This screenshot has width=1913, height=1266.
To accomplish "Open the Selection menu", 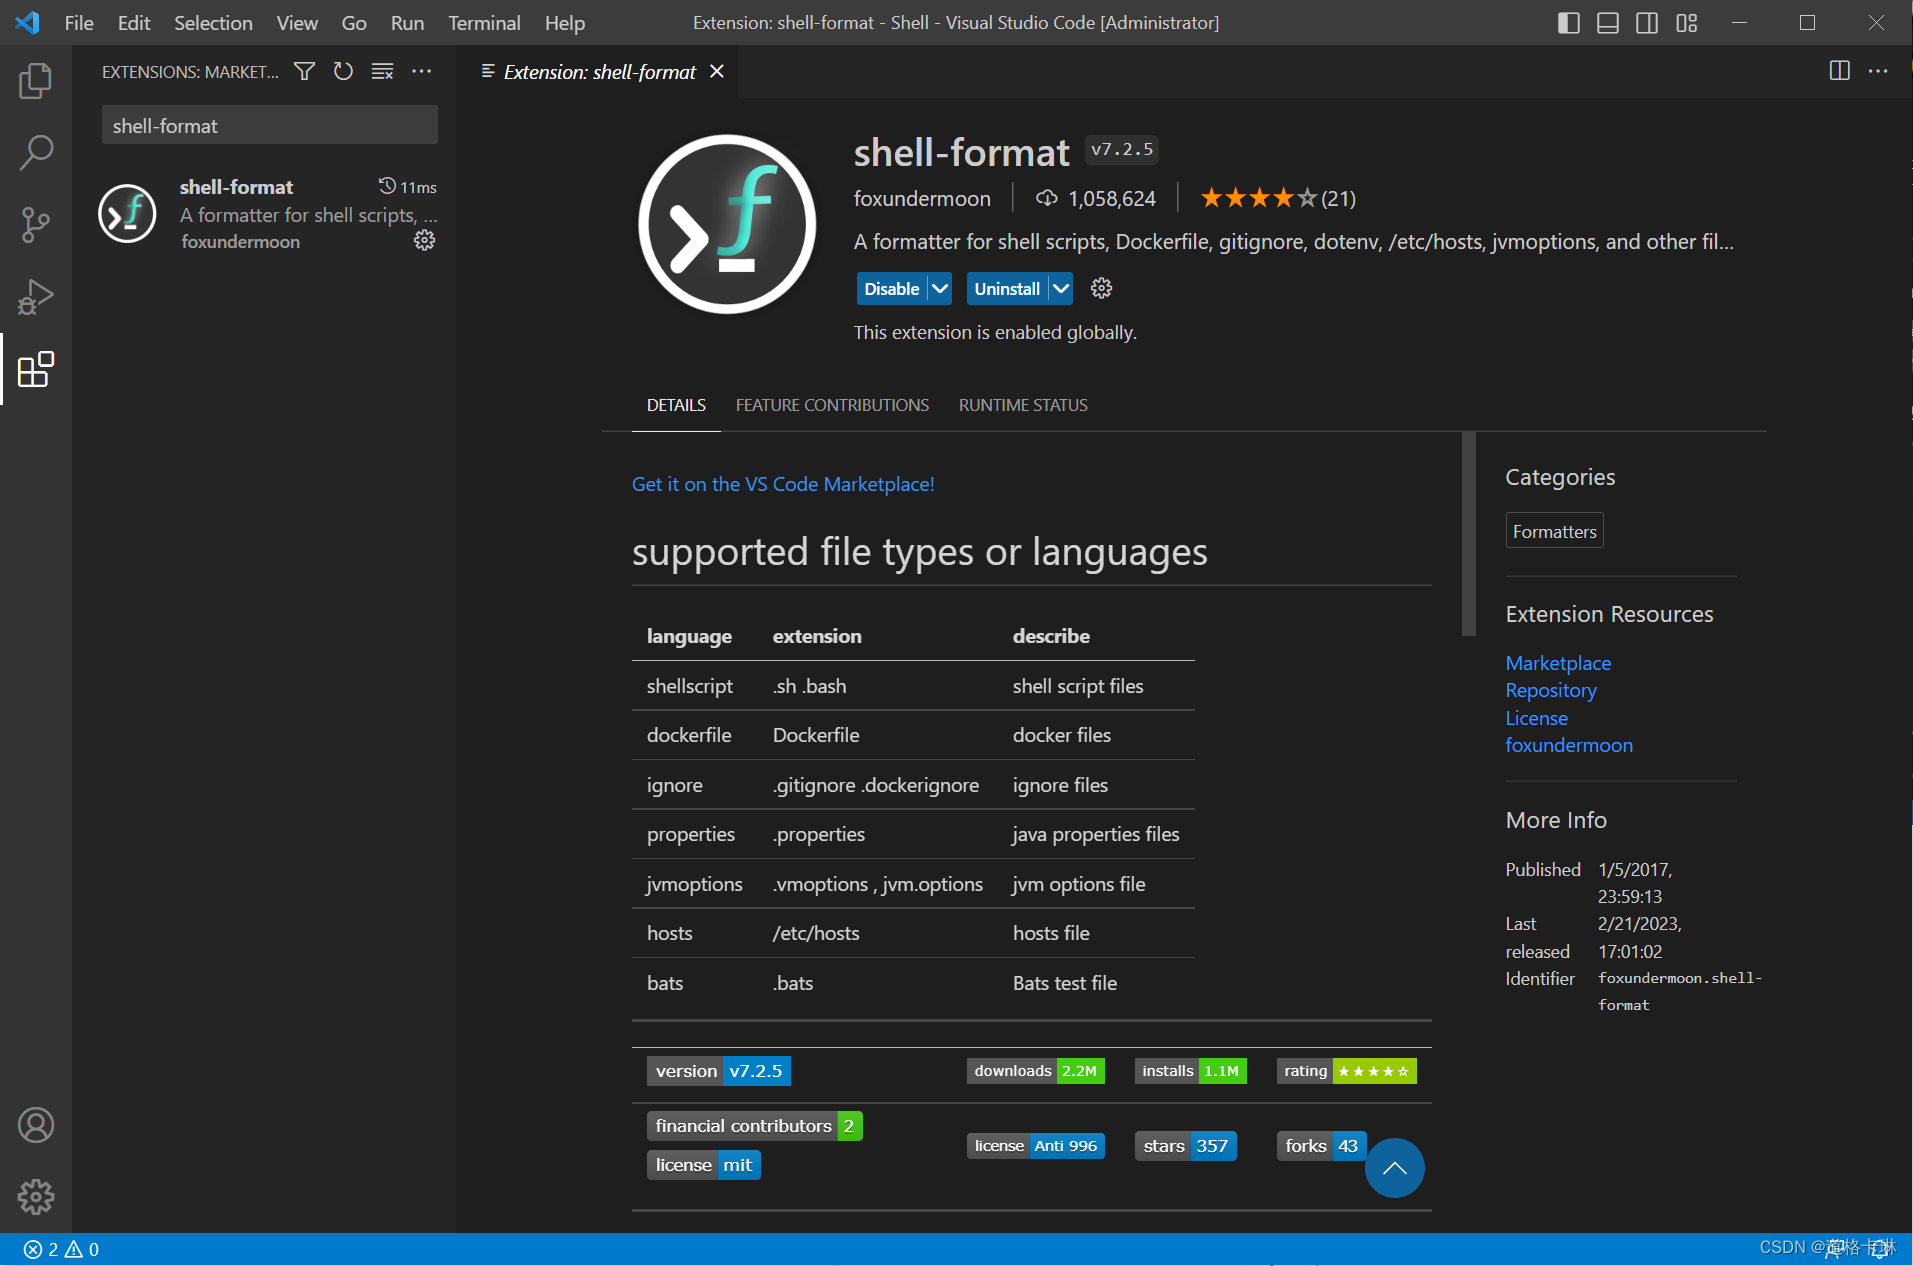I will tap(213, 23).
